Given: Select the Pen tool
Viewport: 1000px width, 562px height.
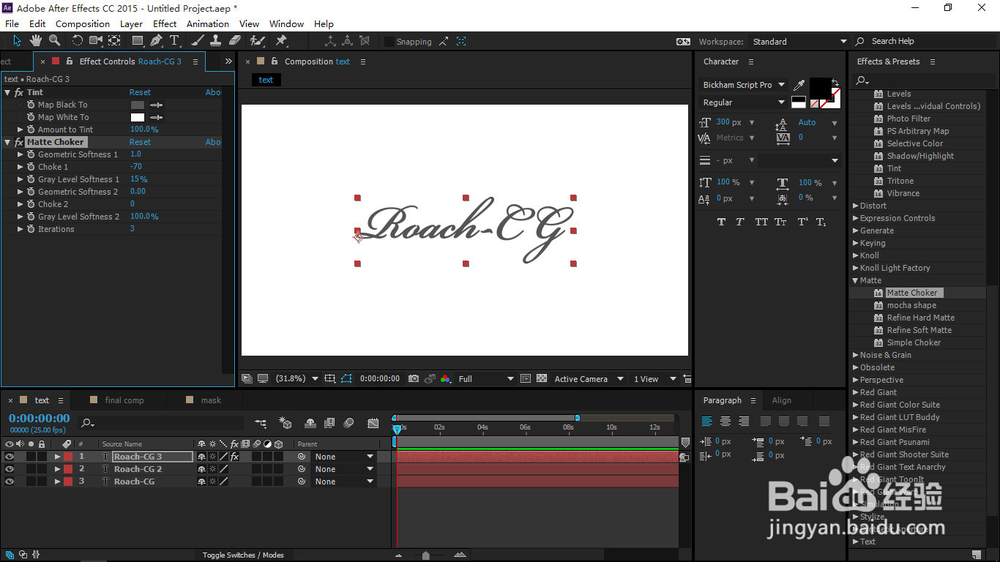Looking at the screenshot, I should 156,41.
